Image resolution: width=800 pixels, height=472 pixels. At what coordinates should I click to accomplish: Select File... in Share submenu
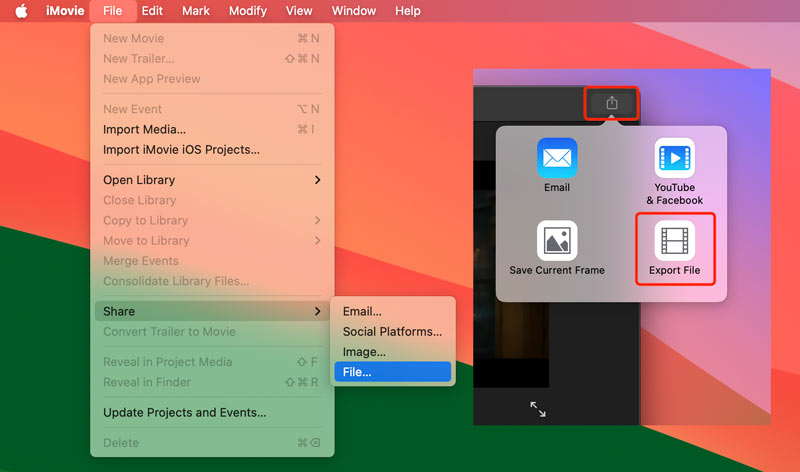[393, 372]
